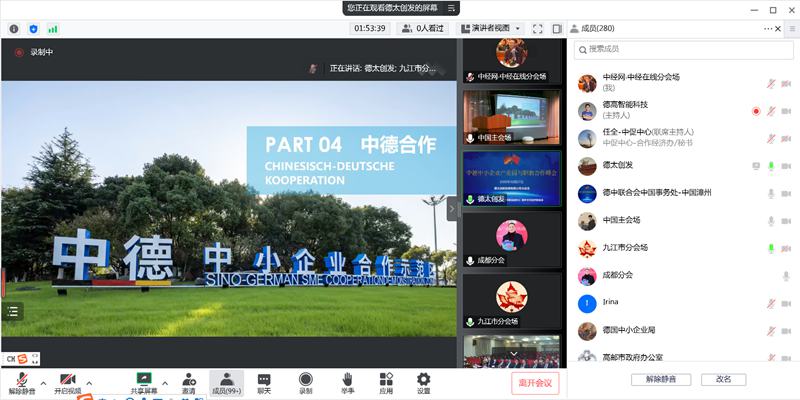
Task: Click the 01:53:39 meeting timer
Action: click(x=369, y=29)
